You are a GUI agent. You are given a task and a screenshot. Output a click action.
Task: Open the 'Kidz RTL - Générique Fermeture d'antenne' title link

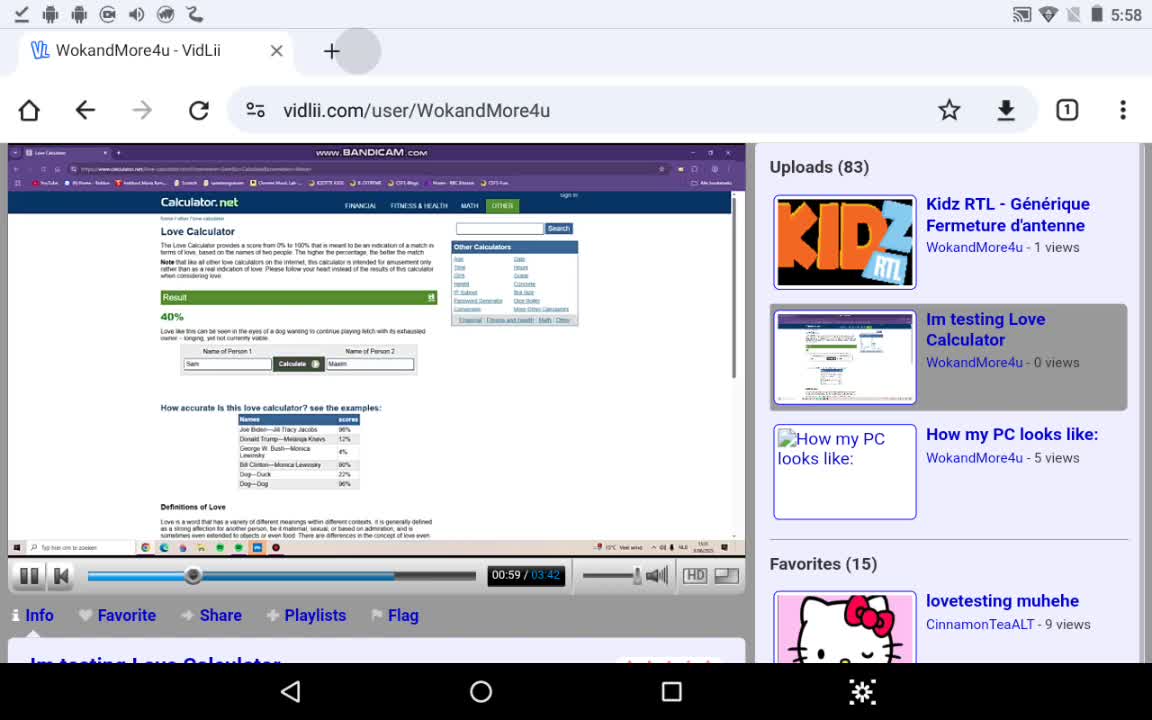point(1007,215)
